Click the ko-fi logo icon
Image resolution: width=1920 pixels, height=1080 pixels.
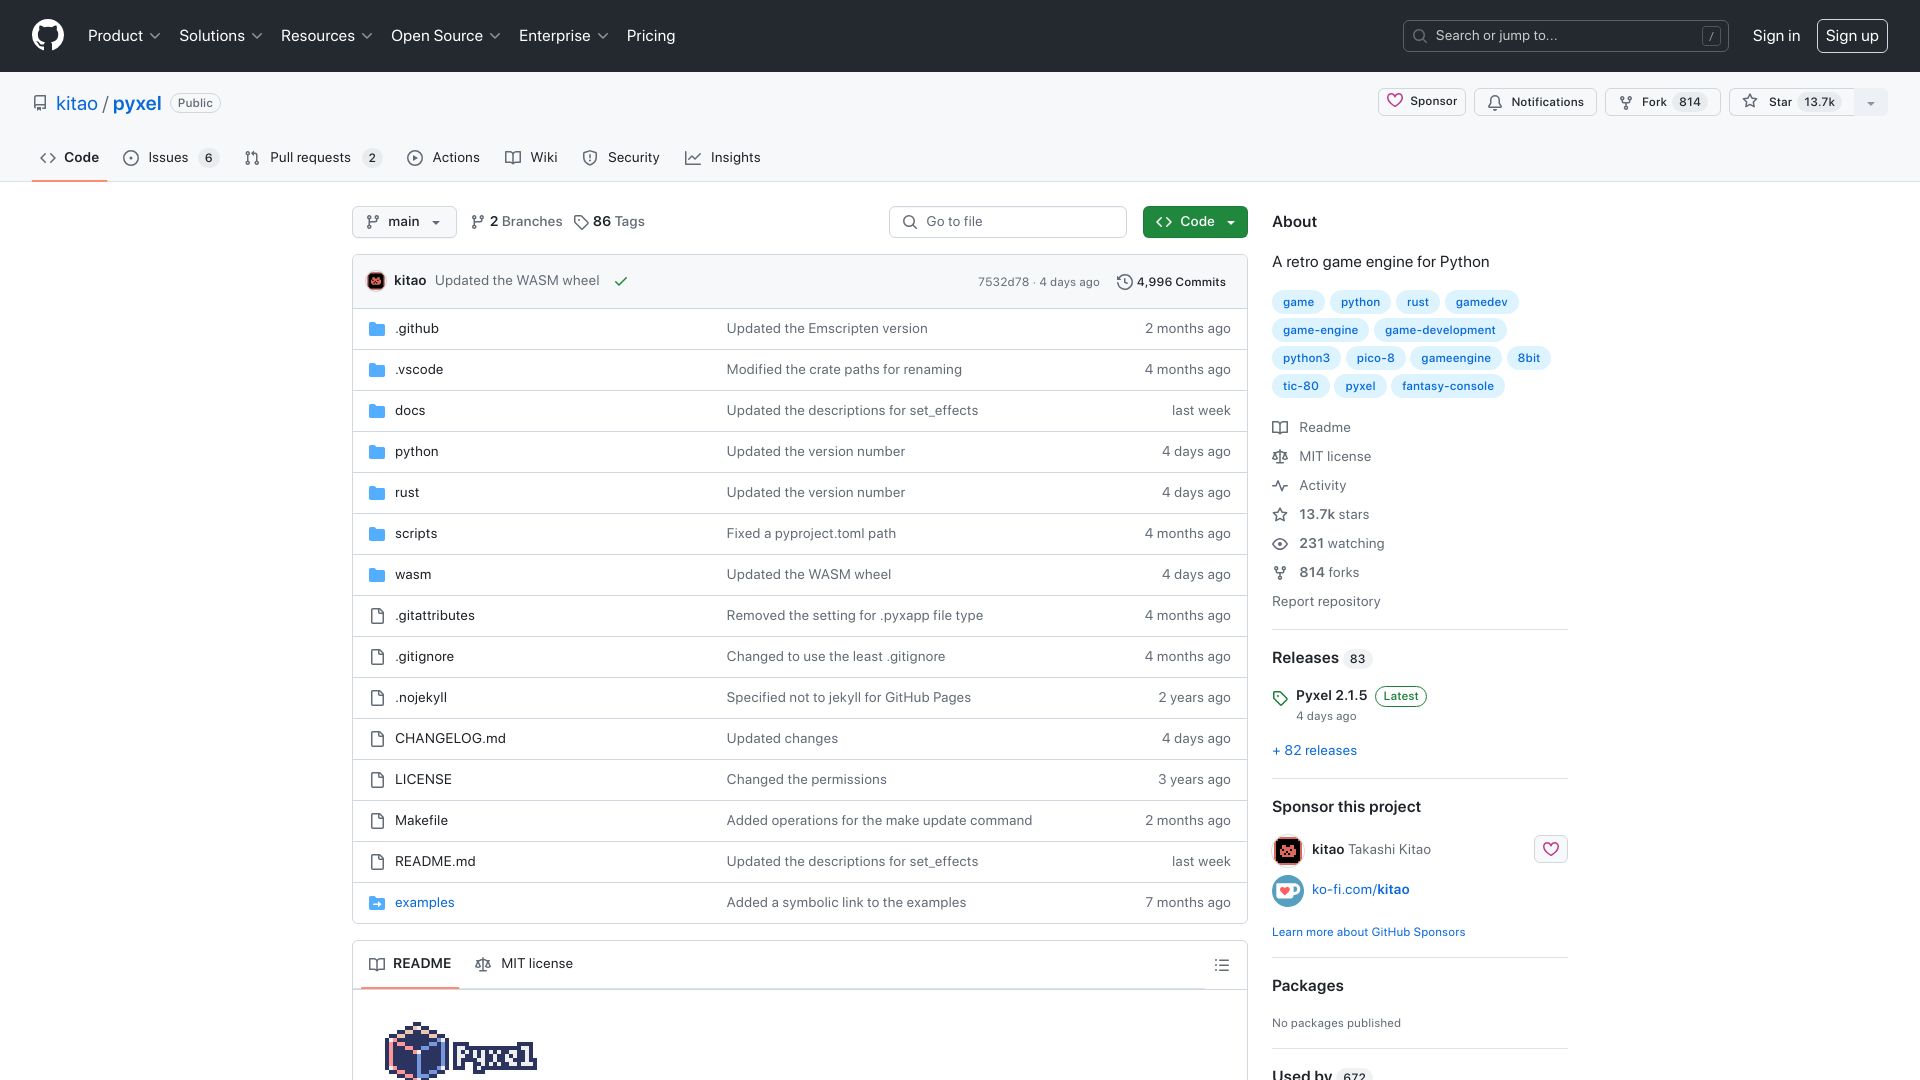[x=1287, y=890]
